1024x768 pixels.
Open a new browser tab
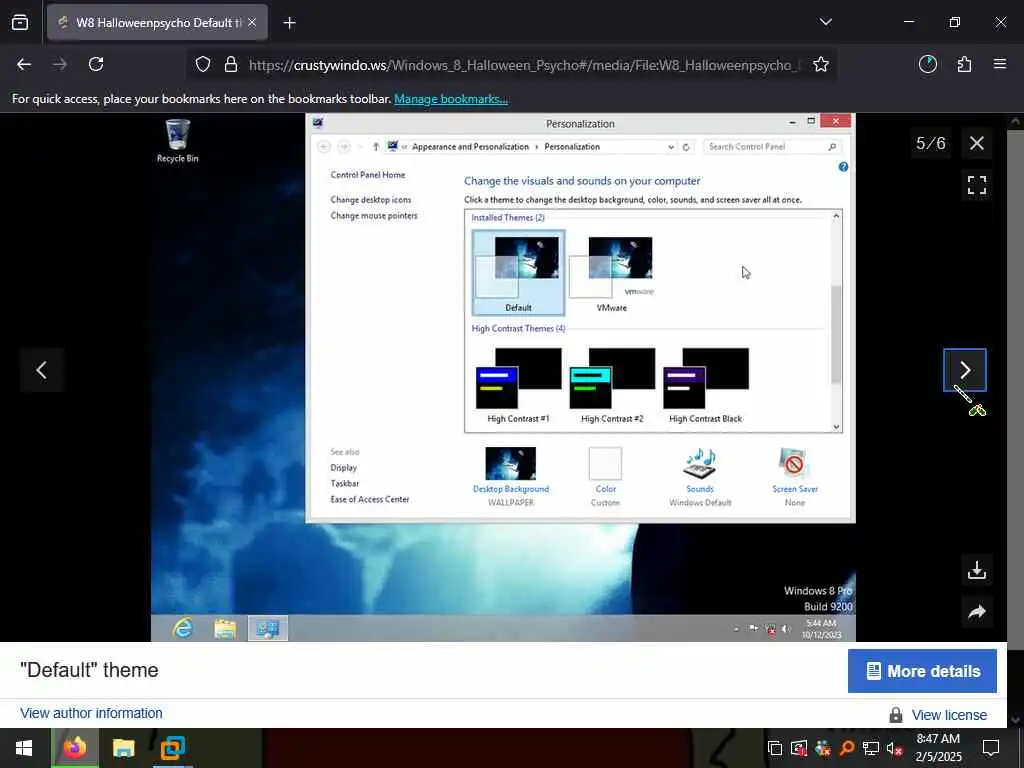click(x=289, y=23)
